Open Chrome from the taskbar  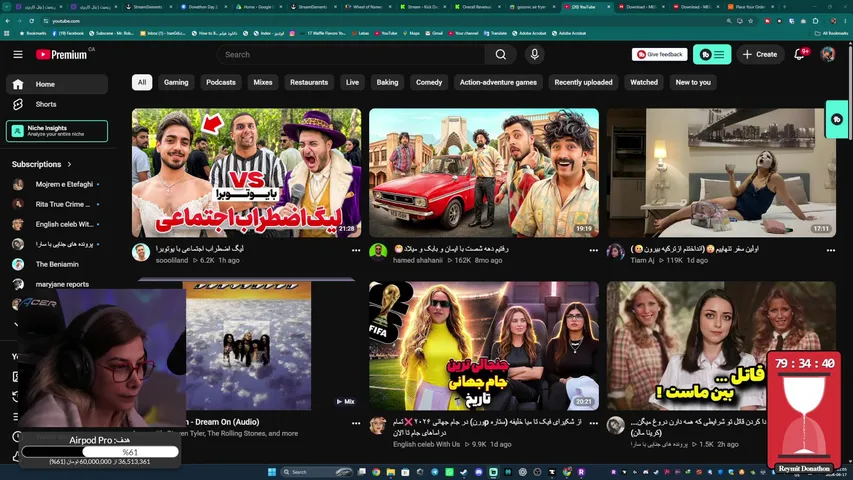pyautogui.click(x=376, y=472)
